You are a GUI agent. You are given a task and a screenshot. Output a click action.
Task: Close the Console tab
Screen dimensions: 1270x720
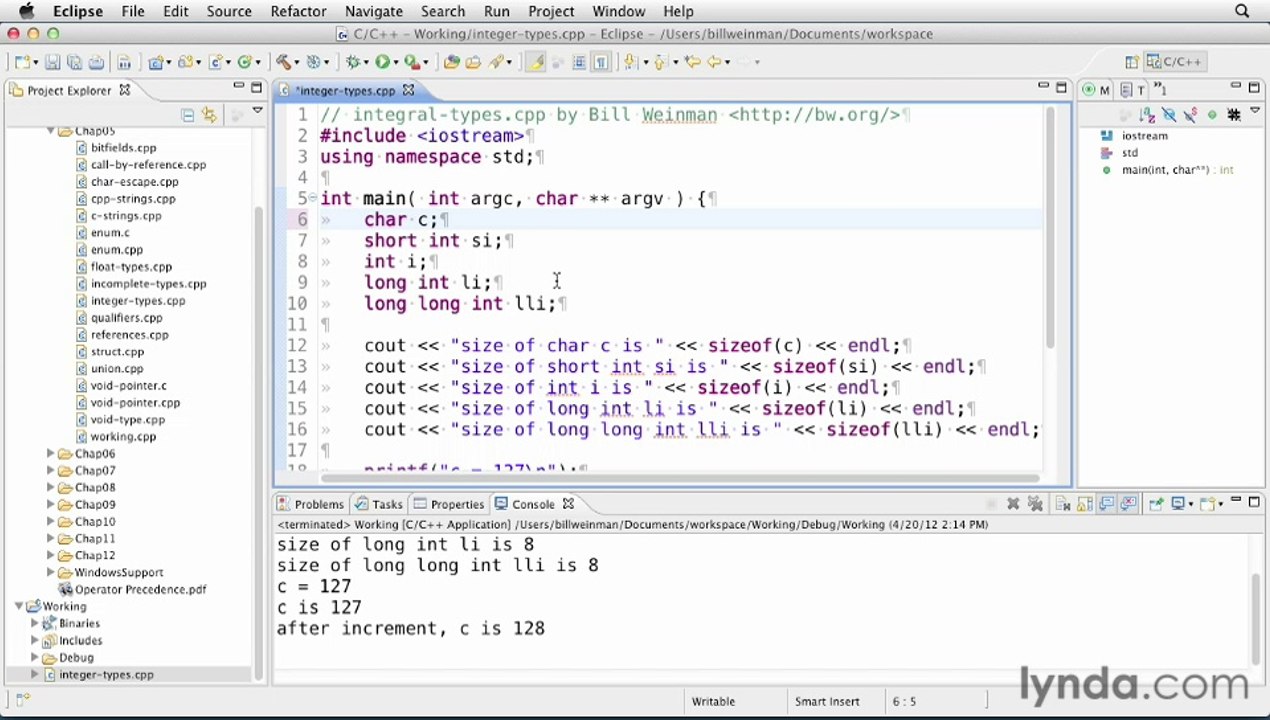point(568,504)
